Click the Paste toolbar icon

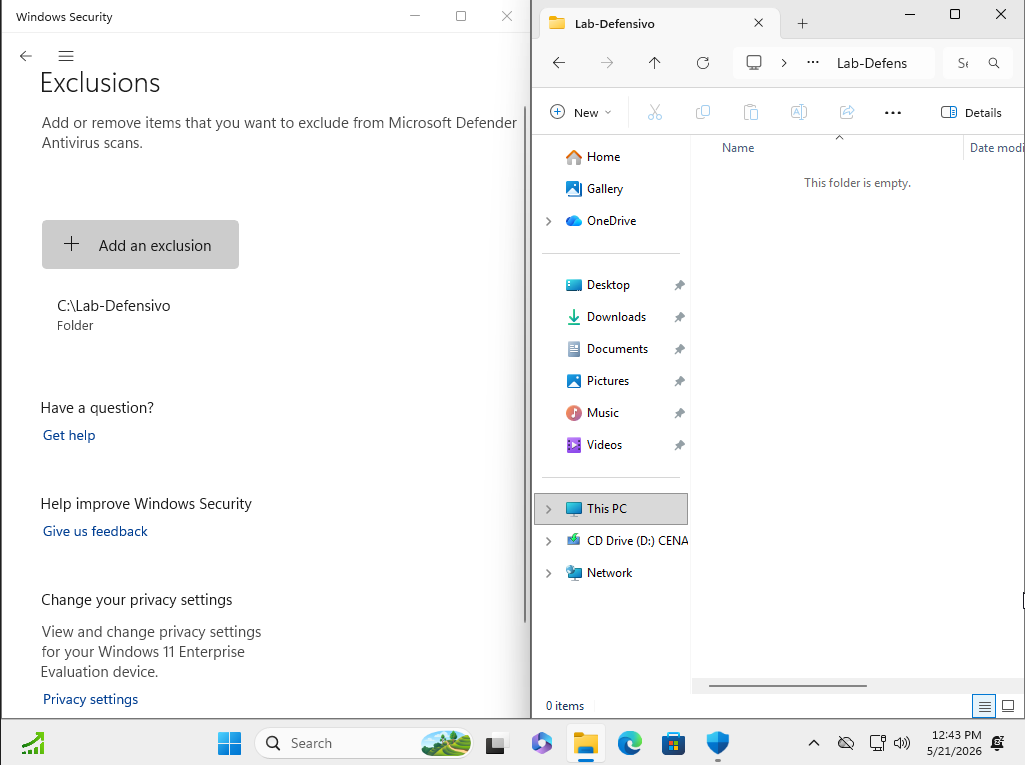click(750, 112)
